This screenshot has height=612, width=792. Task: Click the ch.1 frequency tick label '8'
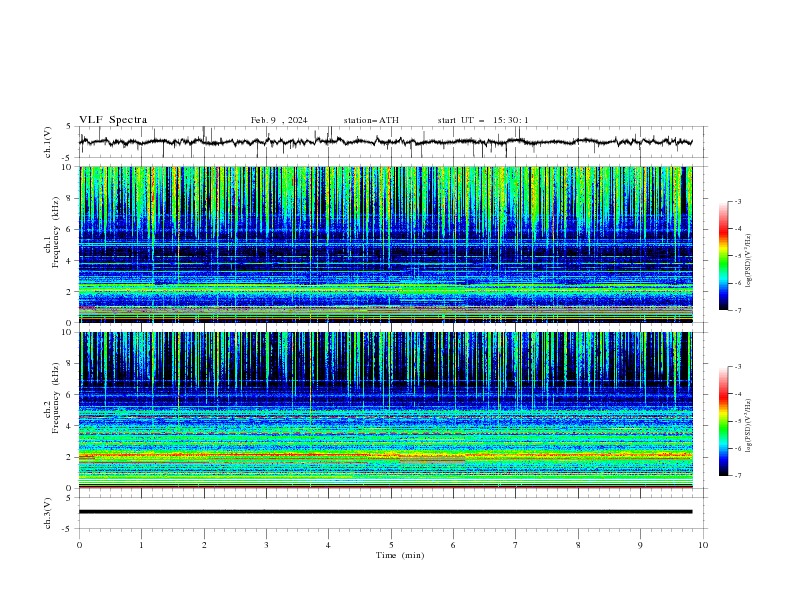[70, 198]
